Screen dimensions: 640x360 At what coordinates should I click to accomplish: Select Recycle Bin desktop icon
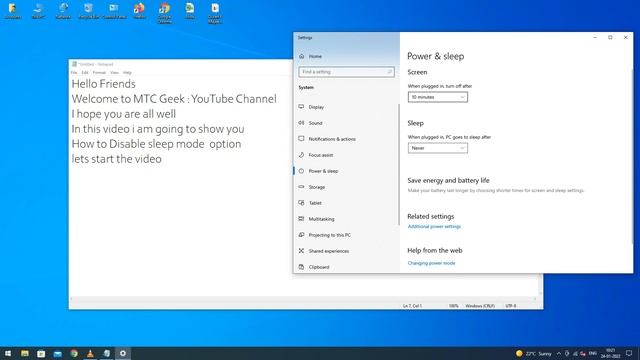point(89,11)
